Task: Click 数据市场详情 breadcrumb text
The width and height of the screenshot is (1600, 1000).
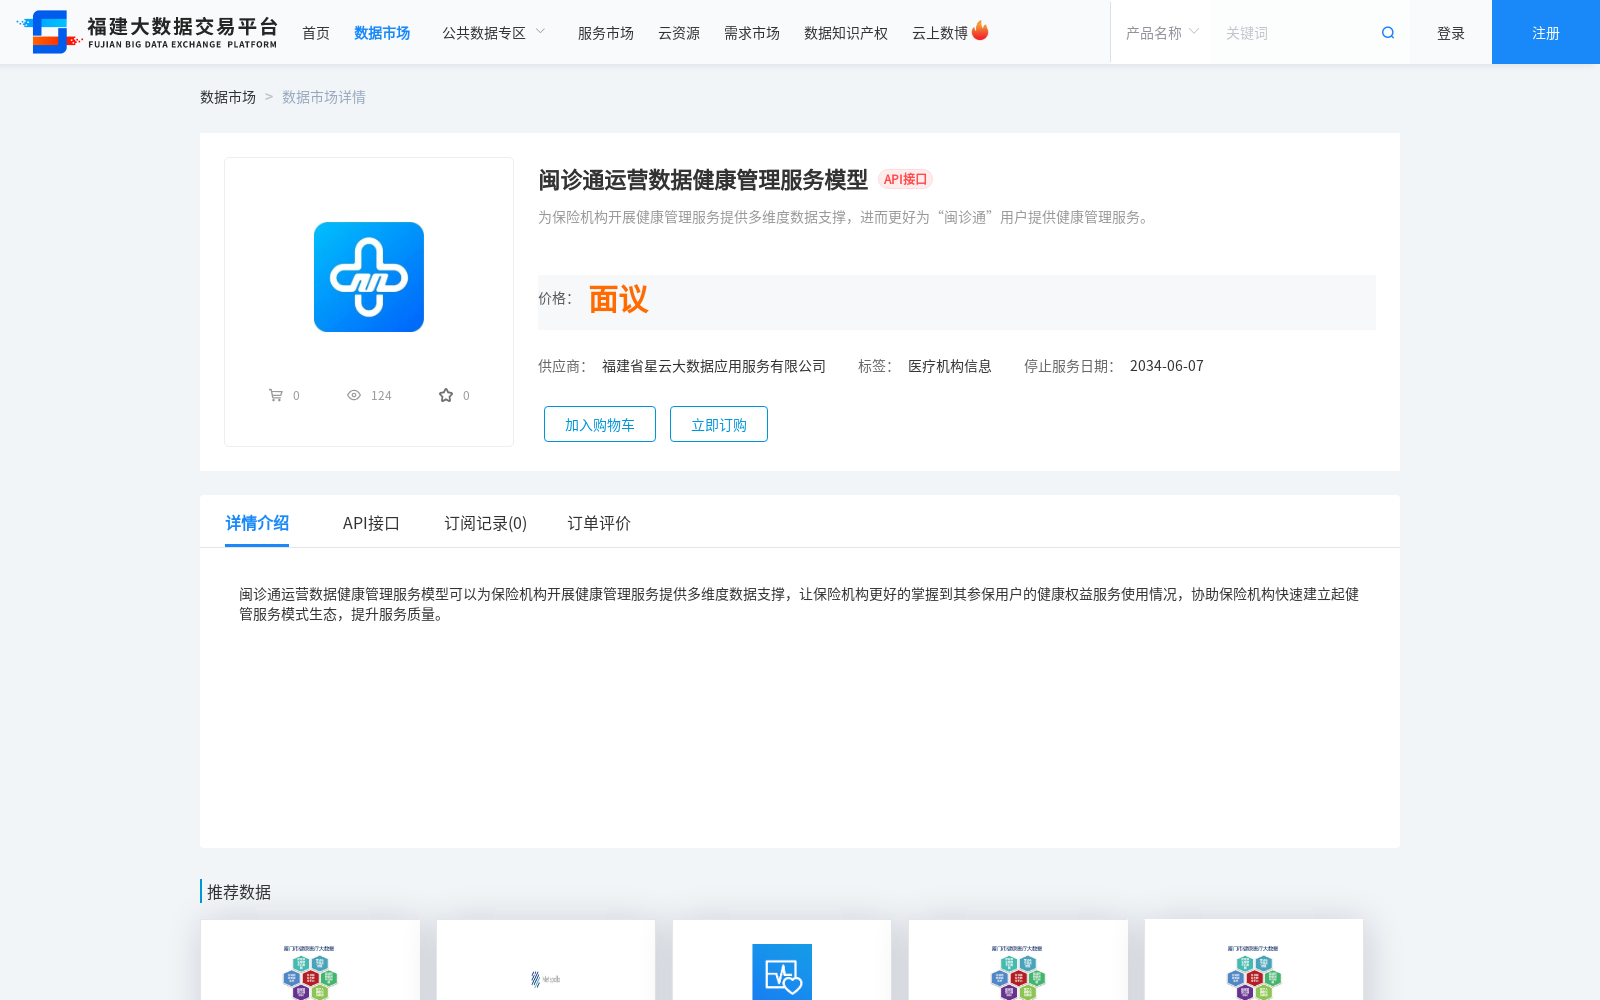Action: pyautogui.click(x=324, y=97)
